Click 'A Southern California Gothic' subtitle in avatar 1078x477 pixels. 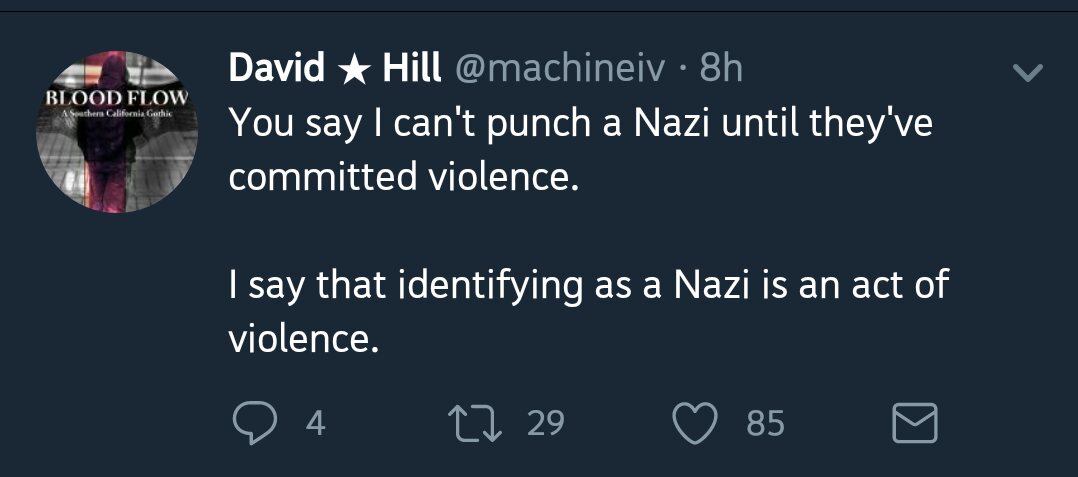point(117,114)
